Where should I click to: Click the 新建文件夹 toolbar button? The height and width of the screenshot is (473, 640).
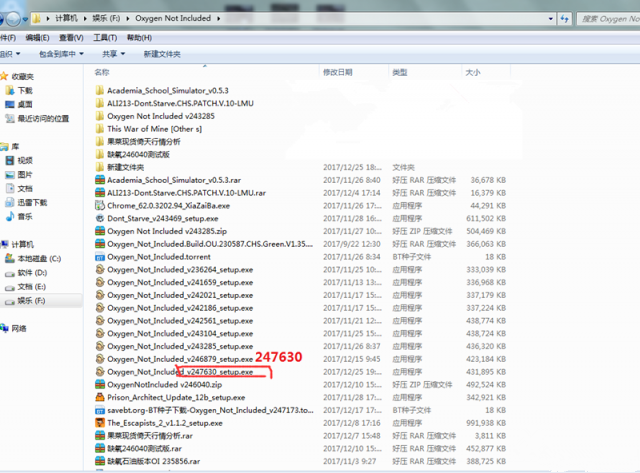[162, 54]
